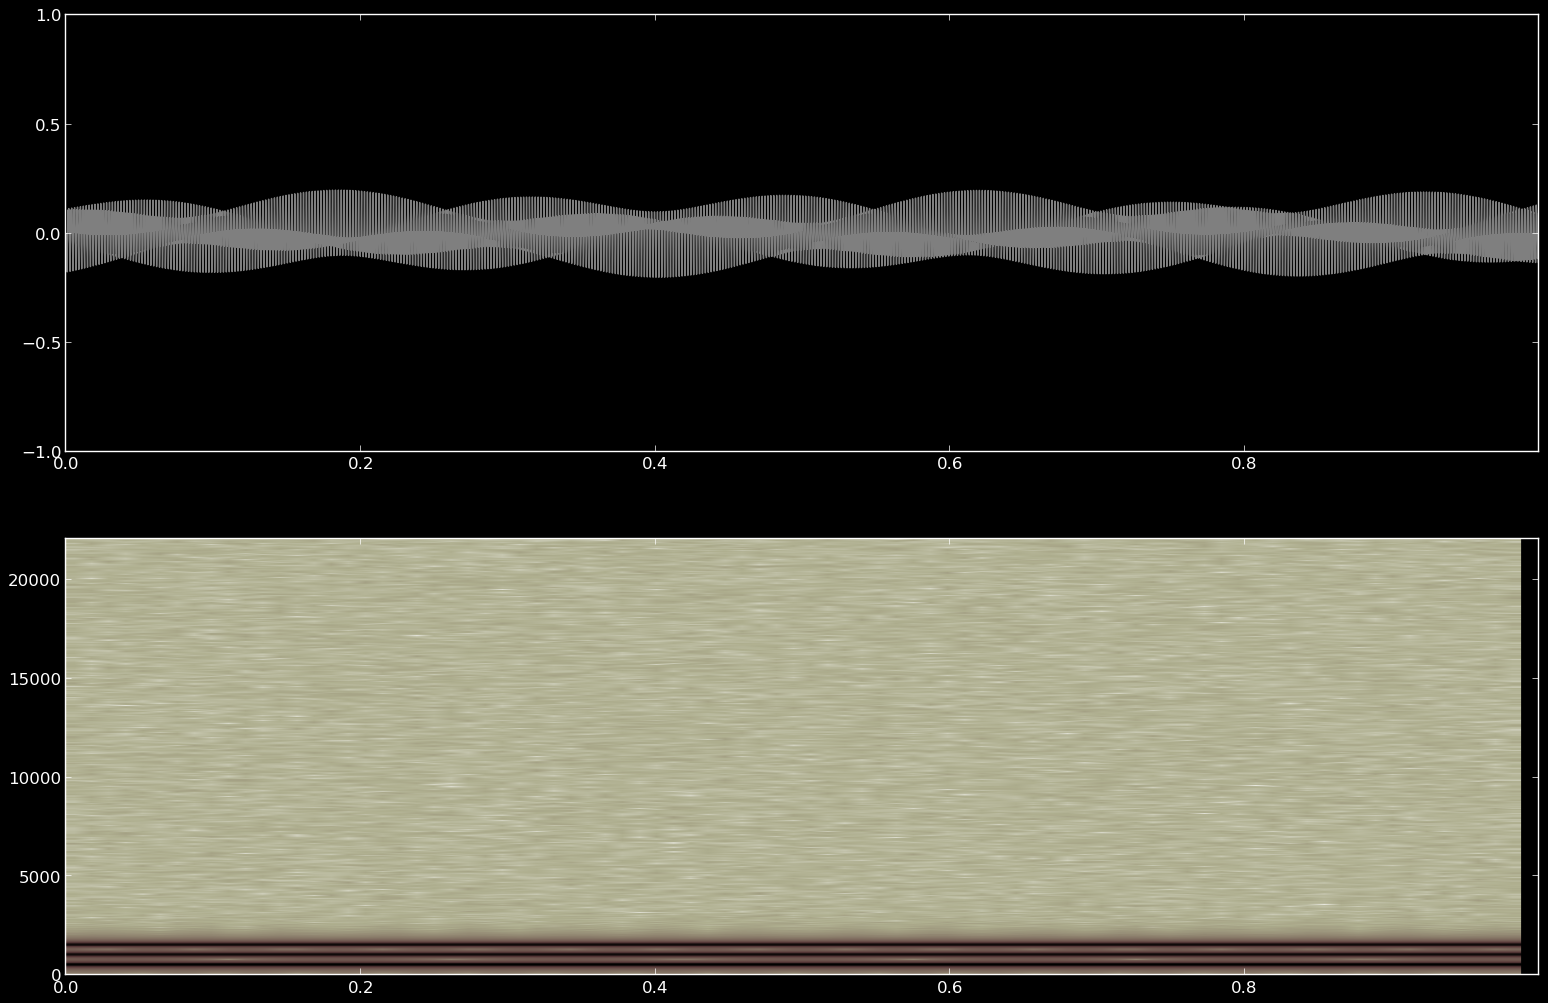The image size is (1548, 1003).
Task: Click the 15000 frequency axis label
Action: (34, 679)
